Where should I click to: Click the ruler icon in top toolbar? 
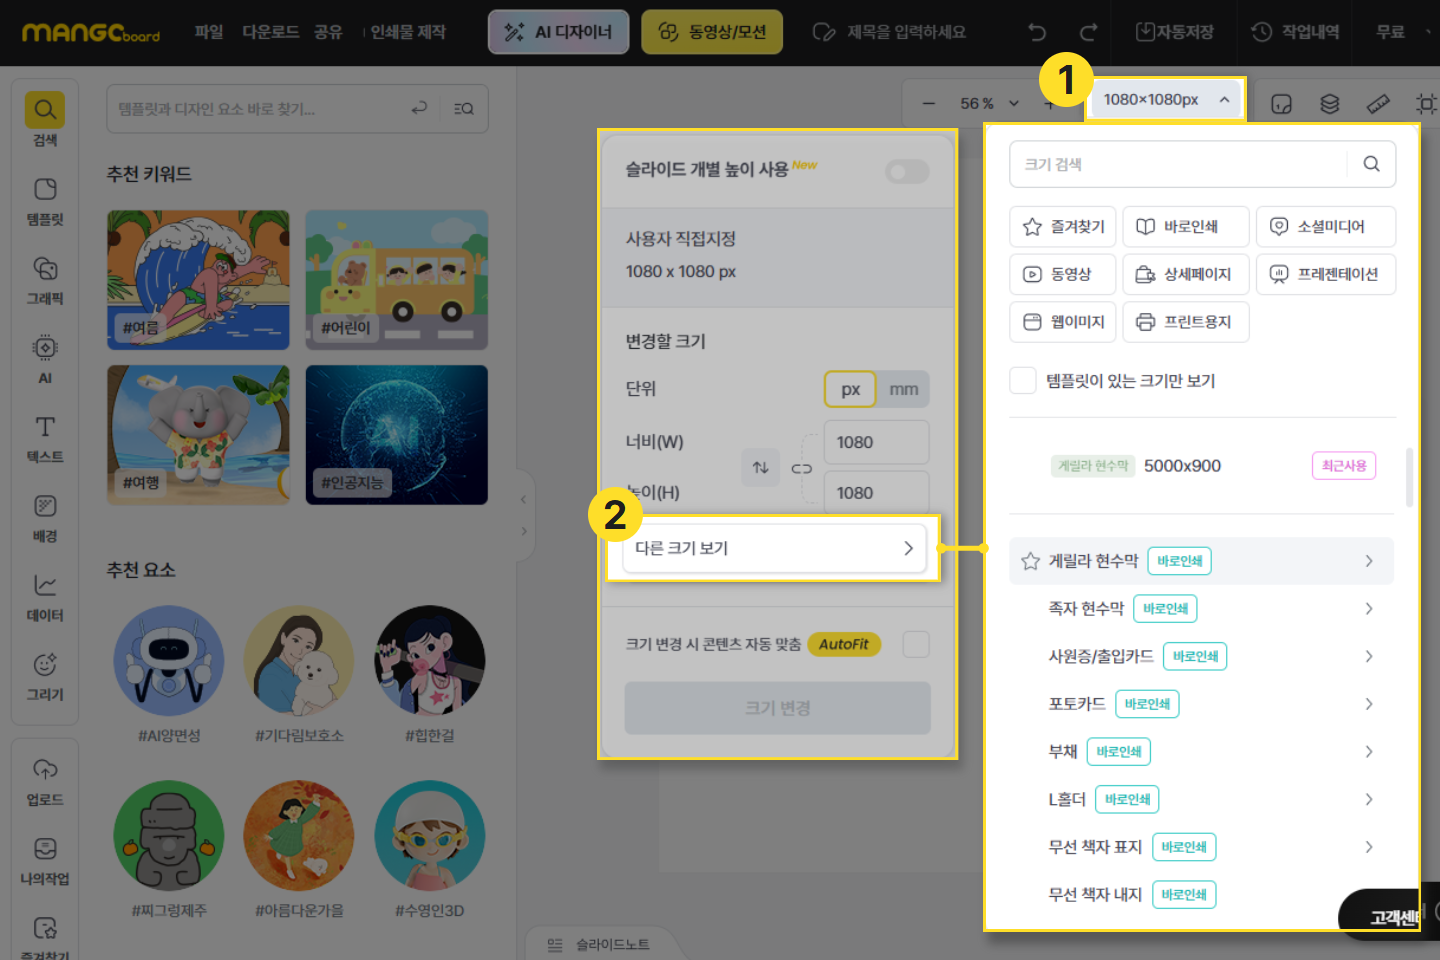[x=1378, y=103]
